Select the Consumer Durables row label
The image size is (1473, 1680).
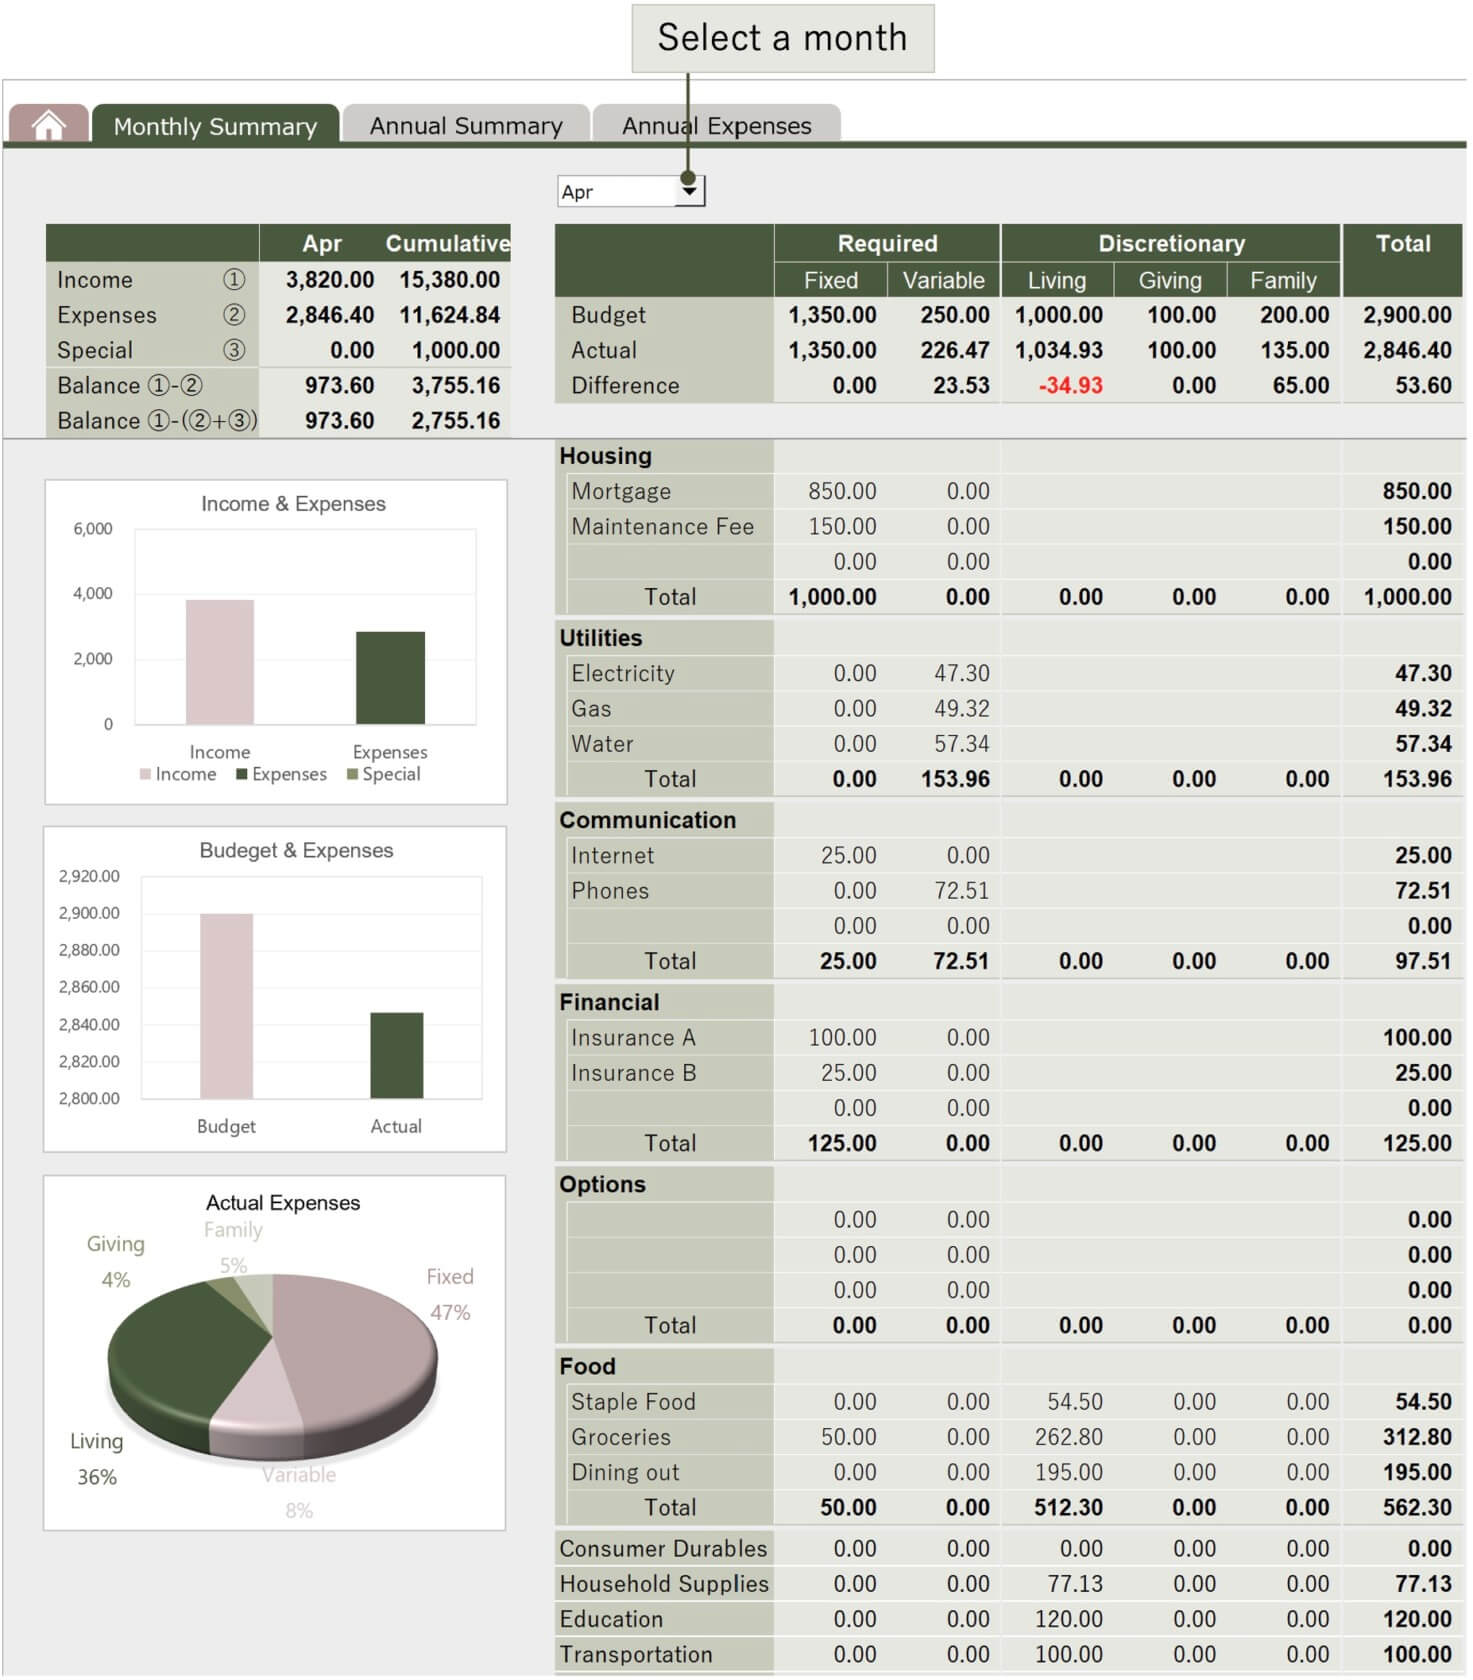(x=663, y=1549)
